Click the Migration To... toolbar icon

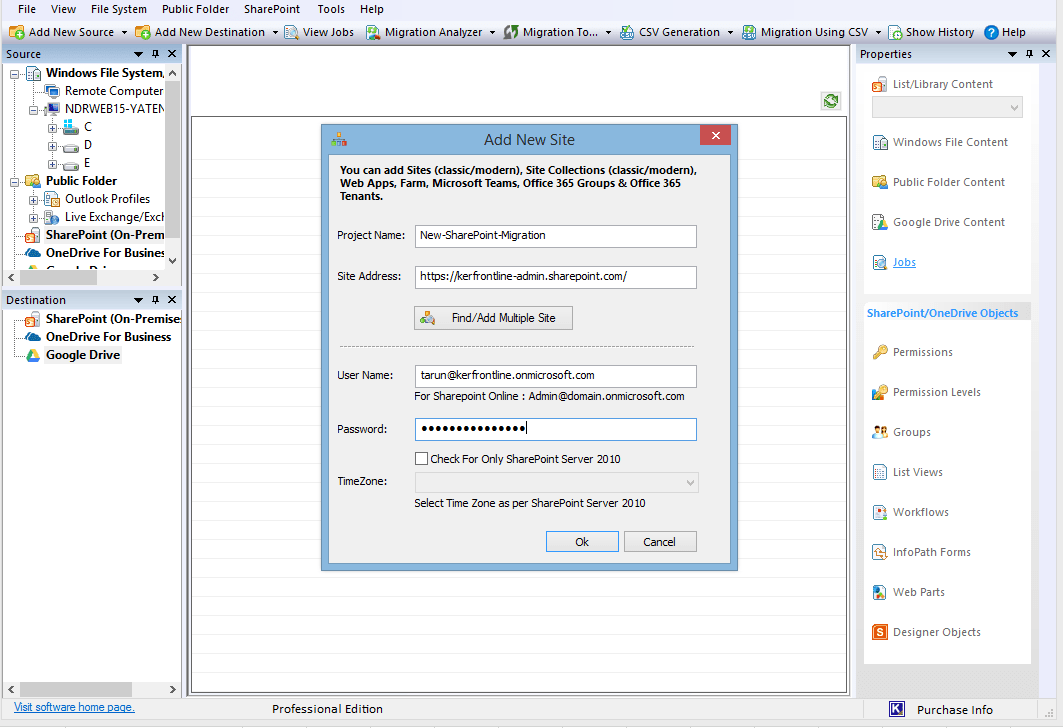511,32
